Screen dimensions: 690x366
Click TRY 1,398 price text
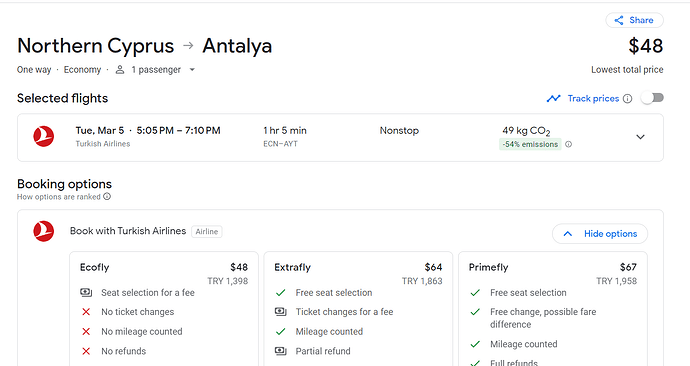point(228,281)
